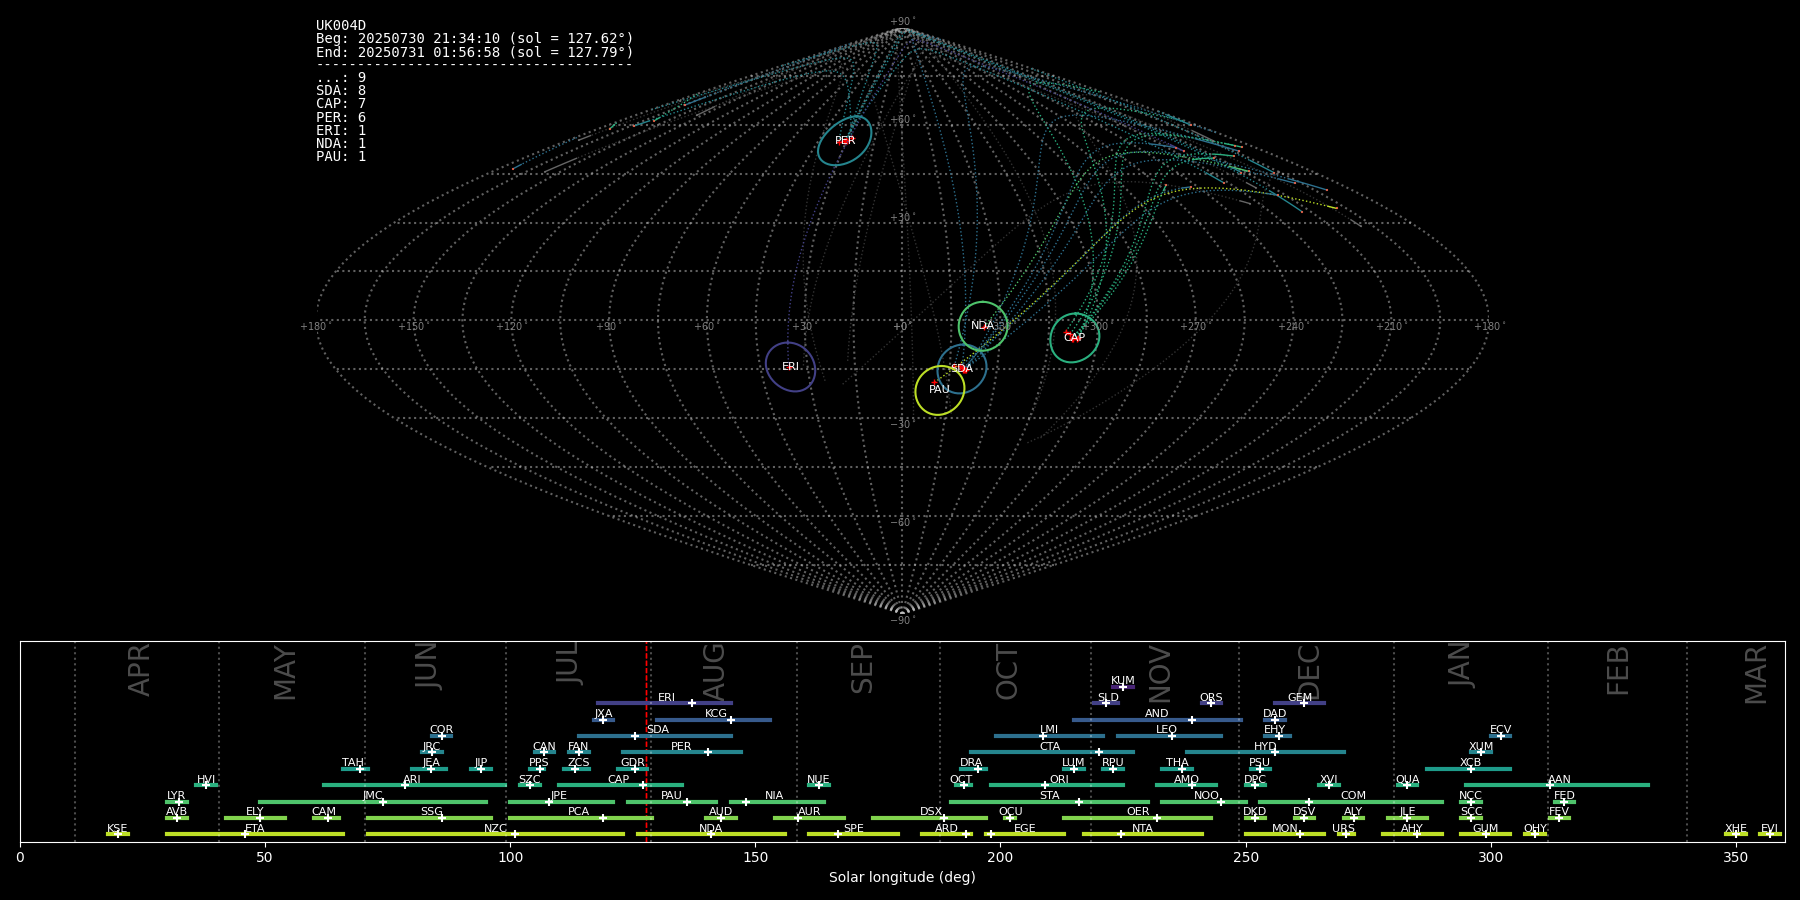The image size is (1800, 900).
Task: Click the 'End: 20250731 01:56:58' line
Action: (475, 52)
